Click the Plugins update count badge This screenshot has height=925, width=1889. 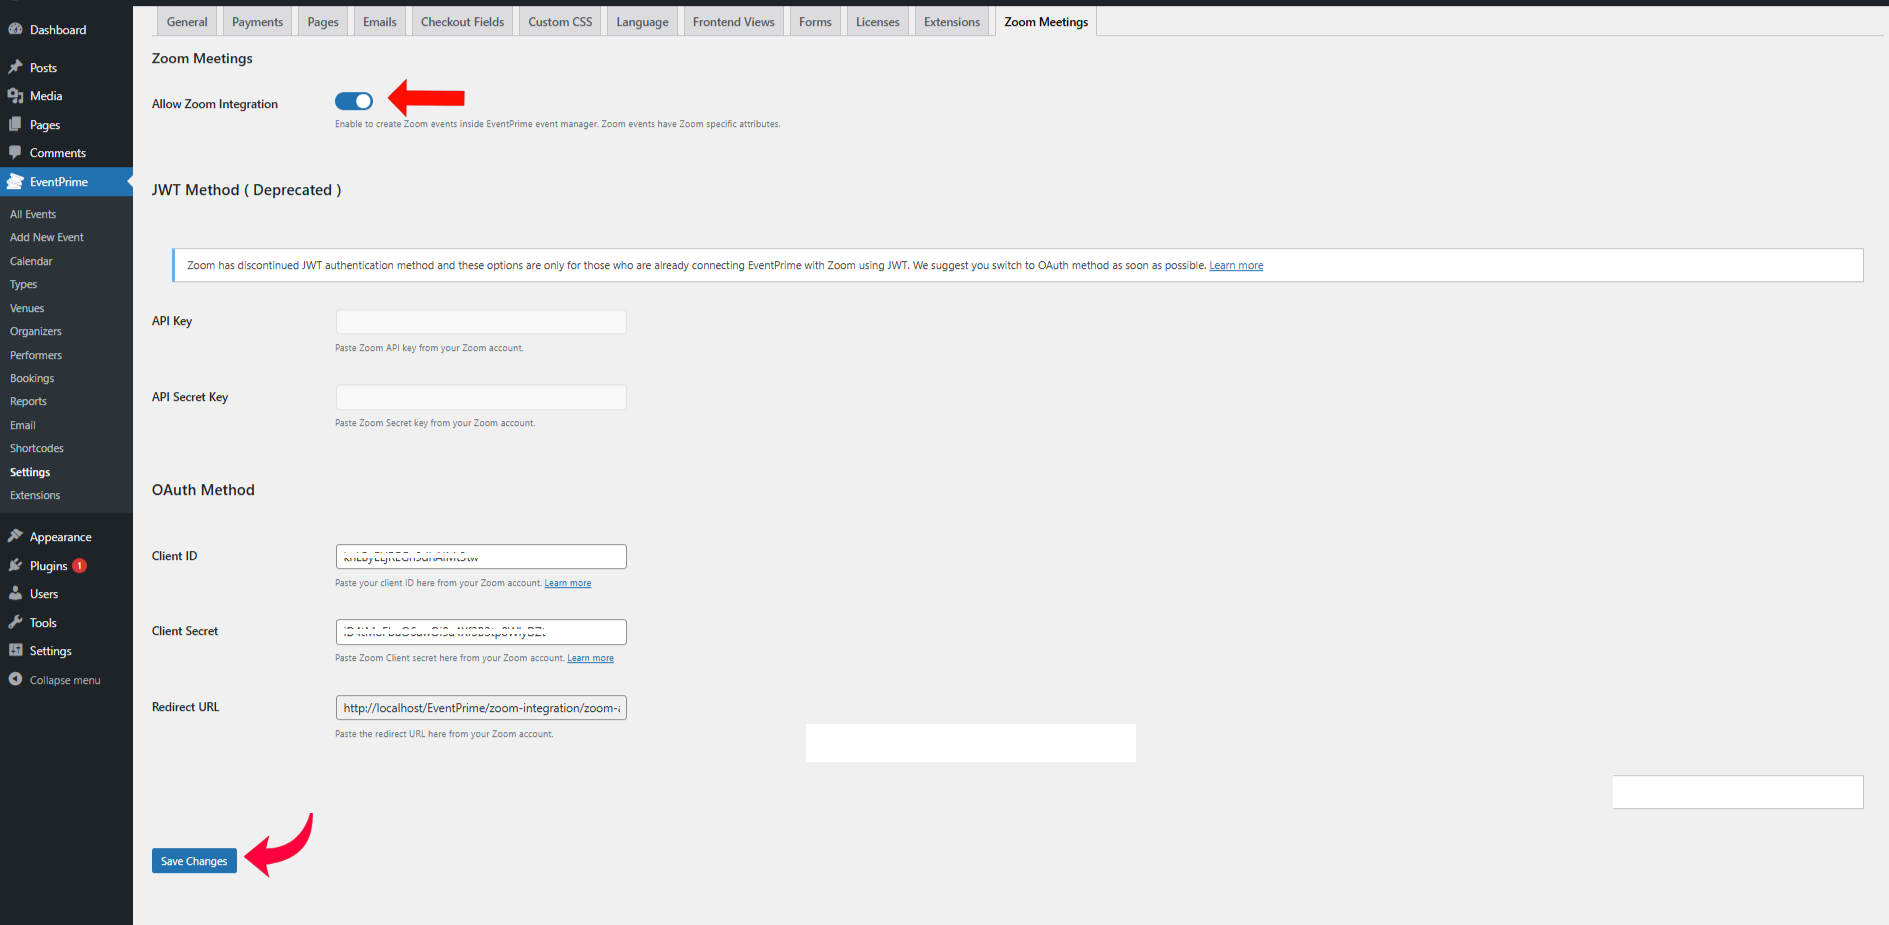click(x=80, y=566)
